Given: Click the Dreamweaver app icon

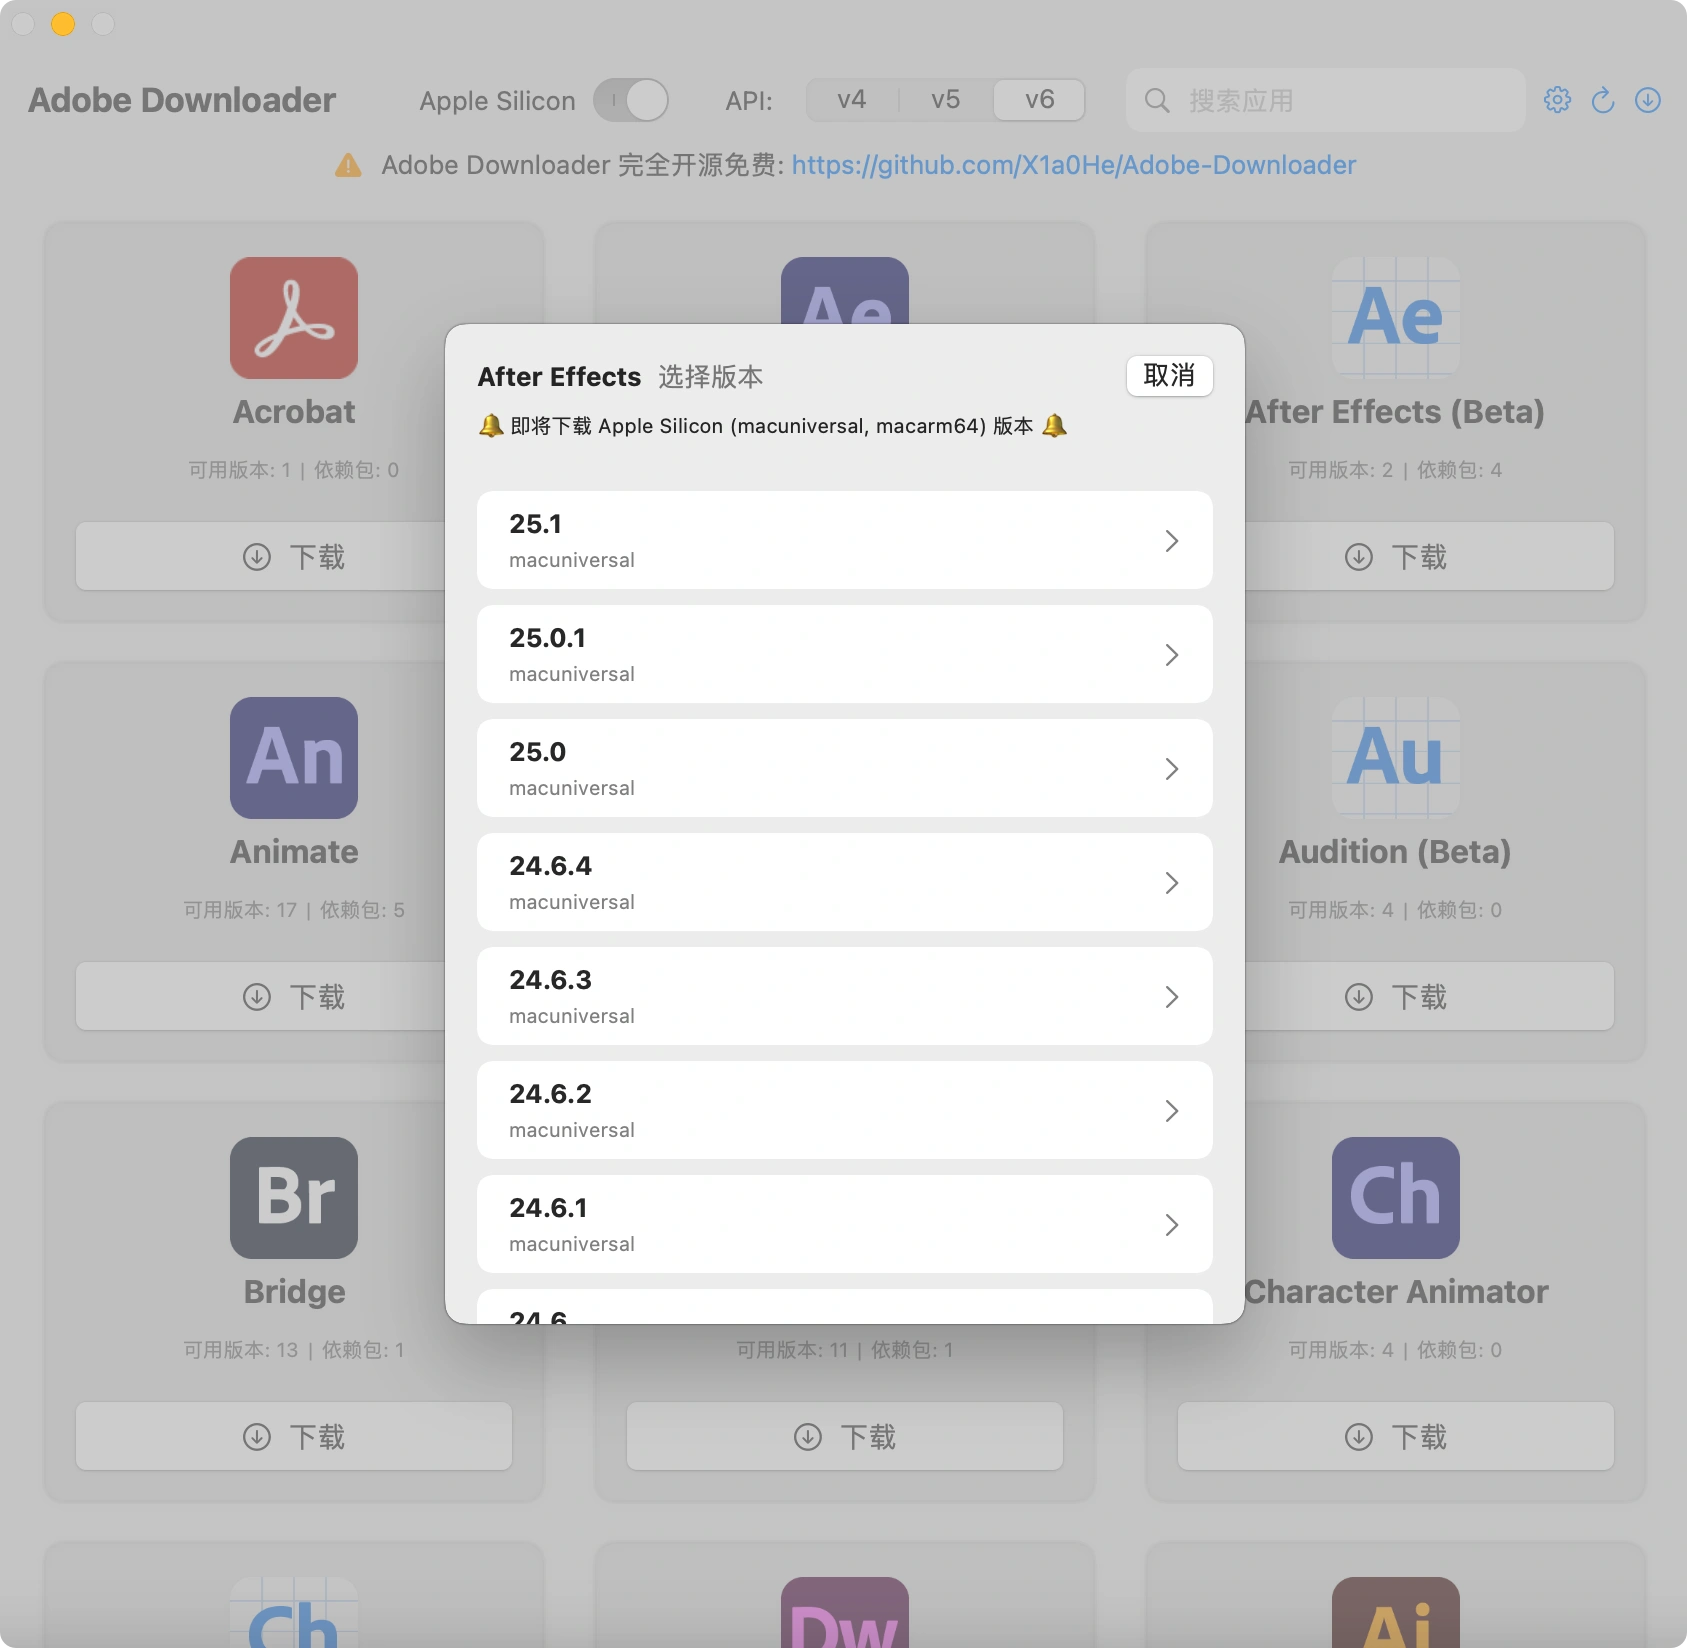Looking at the screenshot, I should (x=845, y=1612).
